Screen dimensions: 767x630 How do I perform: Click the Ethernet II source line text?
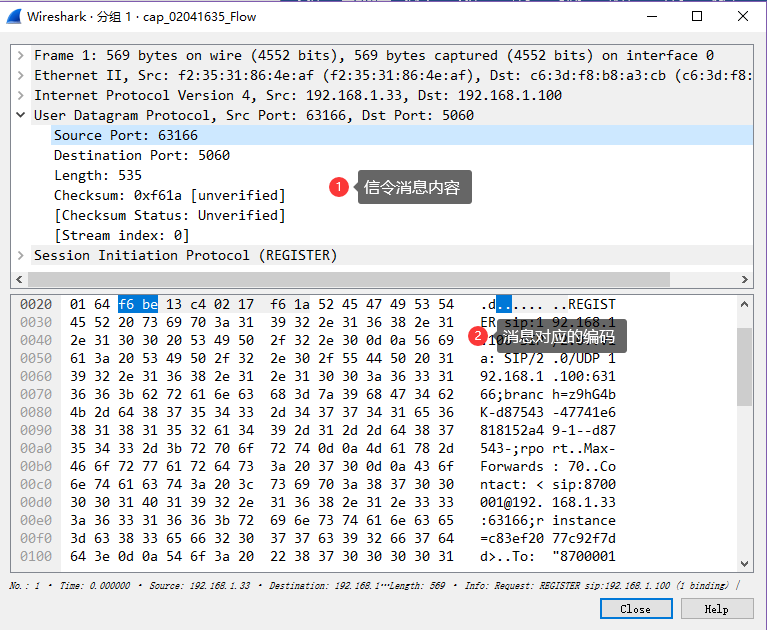[393, 75]
